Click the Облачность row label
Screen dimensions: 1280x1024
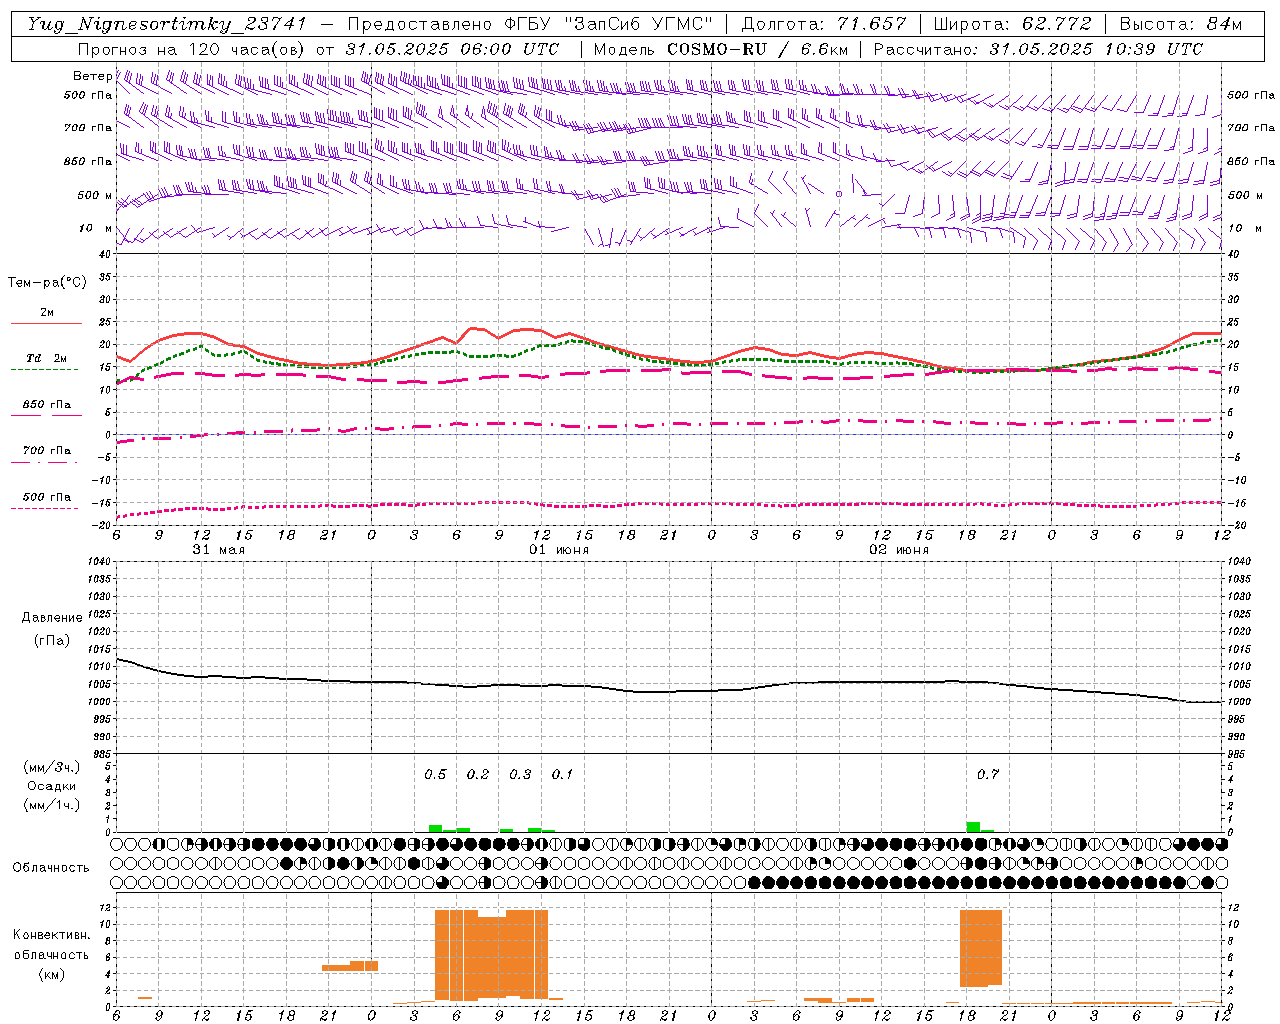coord(51,867)
